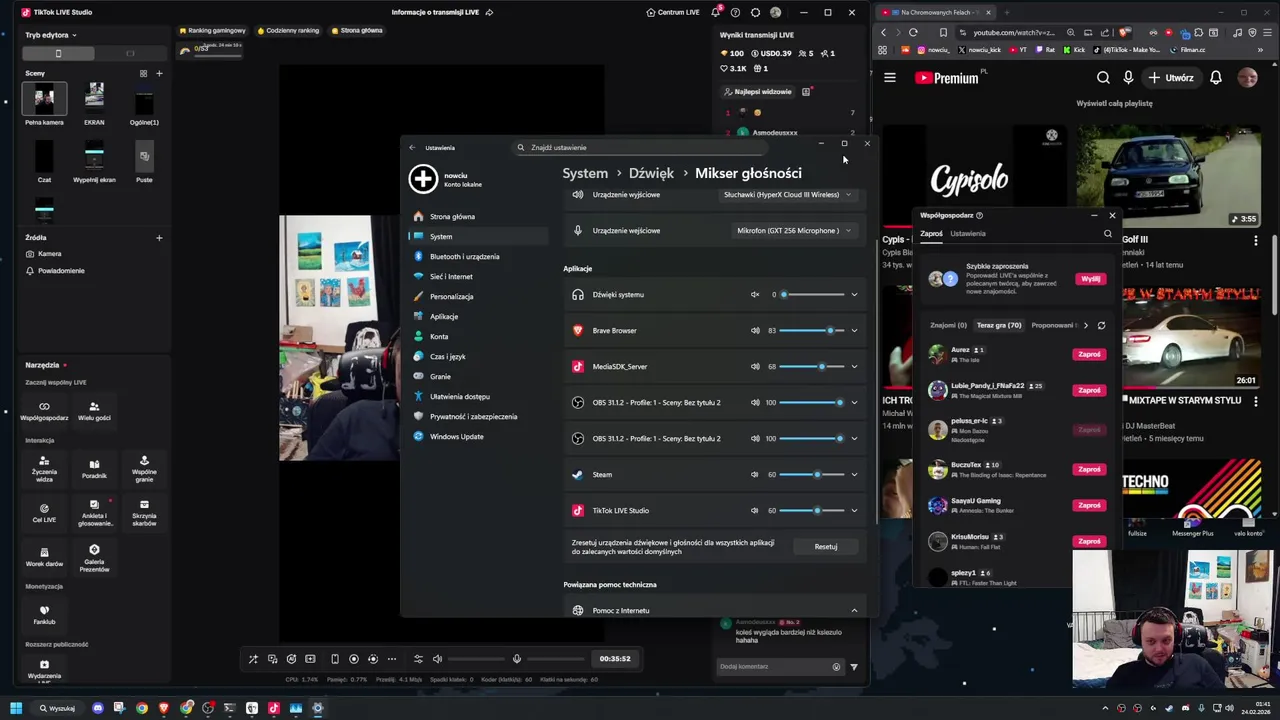The image size is (1280, 720).
Task: Open the Fanklub monetization tool
Action: coord(44,614)
